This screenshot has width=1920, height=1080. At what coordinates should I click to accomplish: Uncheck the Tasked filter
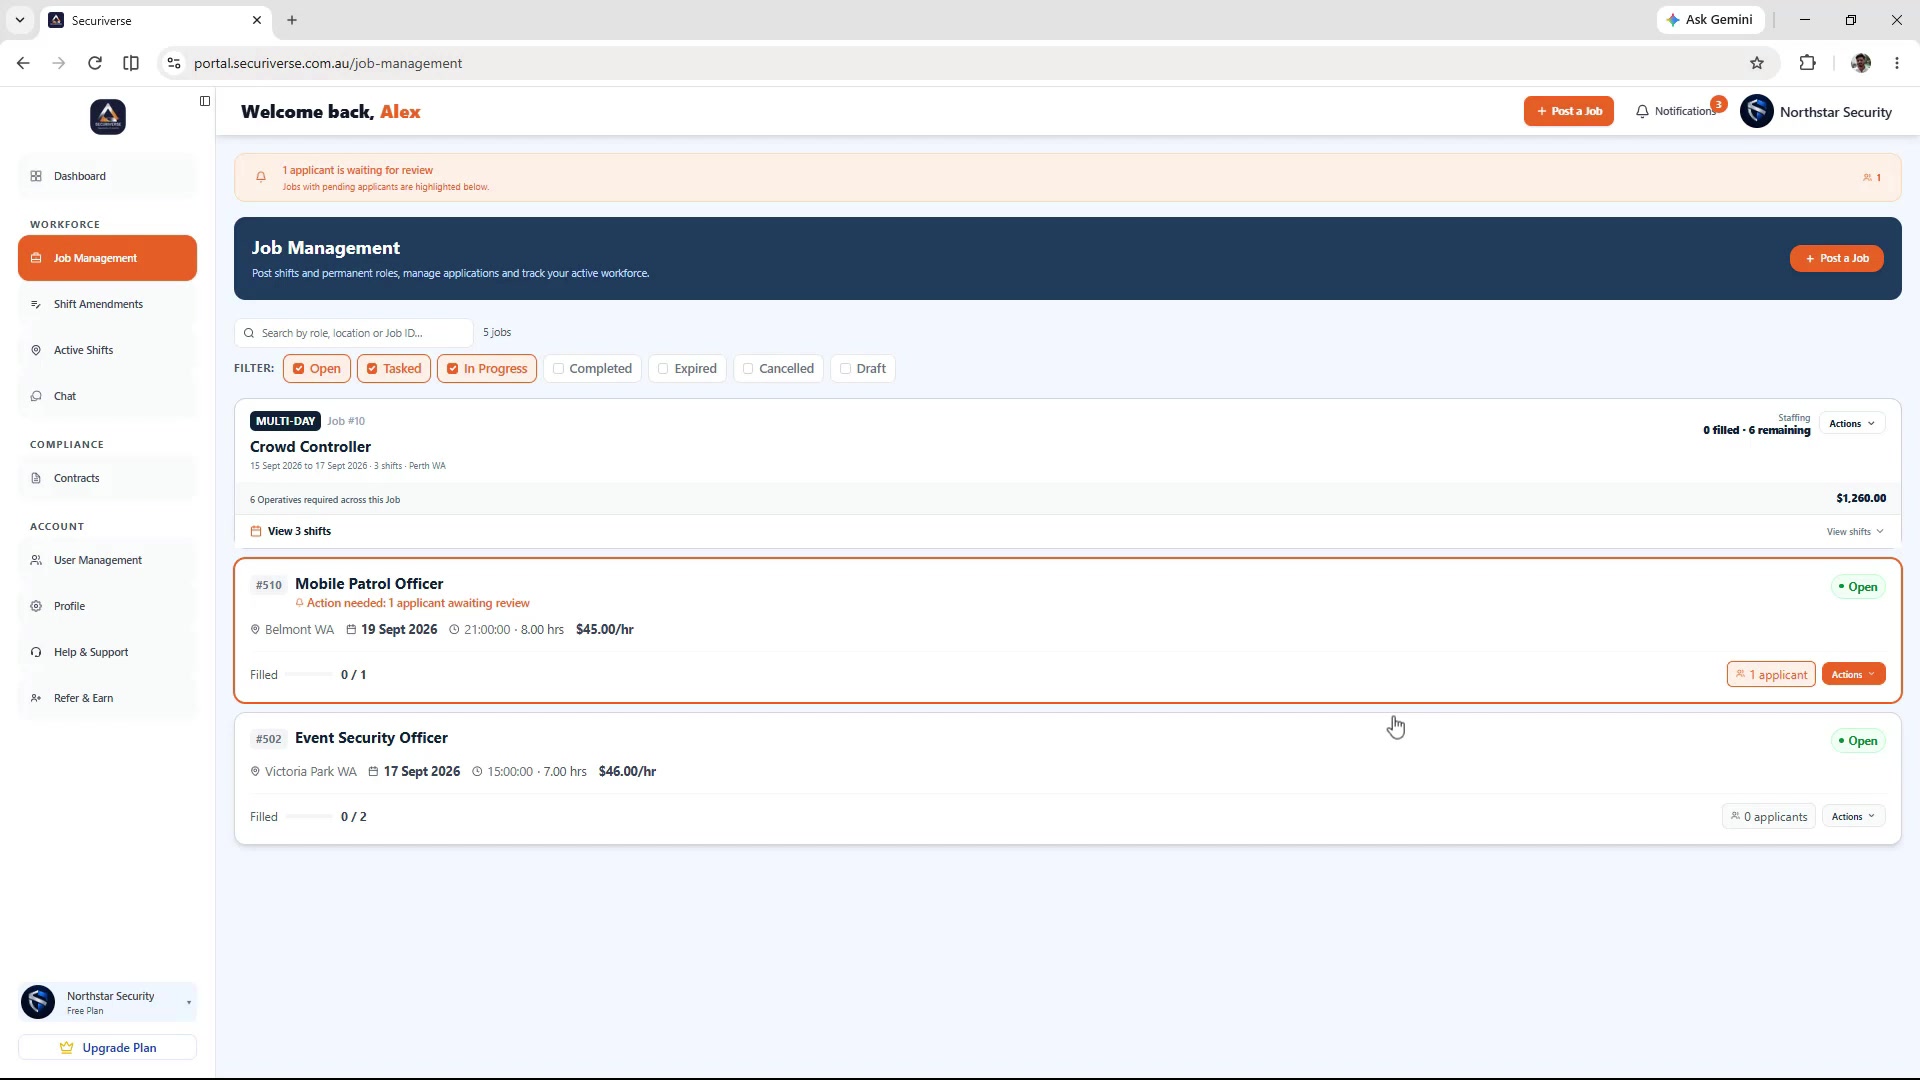click(x=394, y=369)
